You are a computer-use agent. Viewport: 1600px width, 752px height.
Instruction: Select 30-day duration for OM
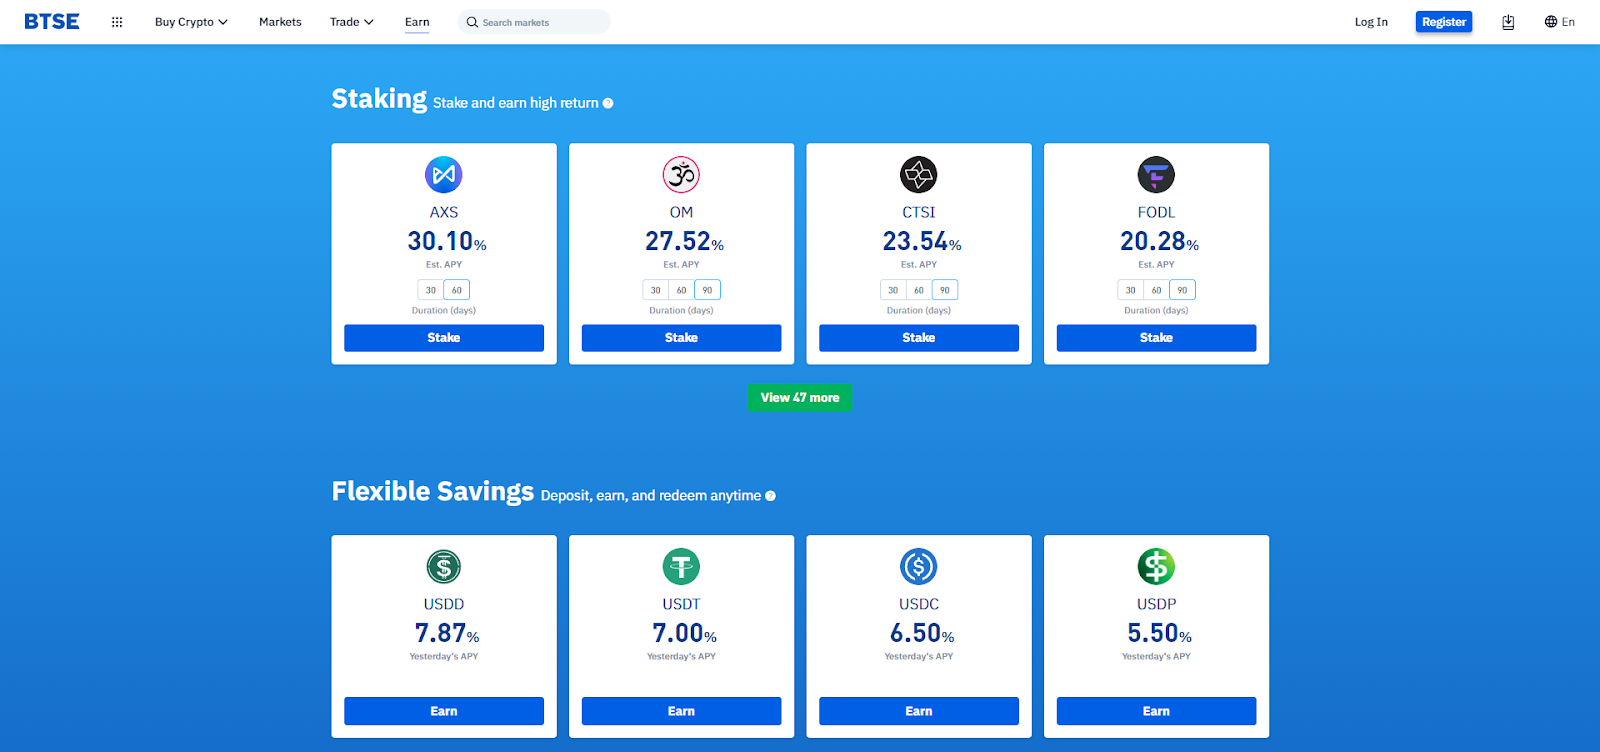(655, 290)
